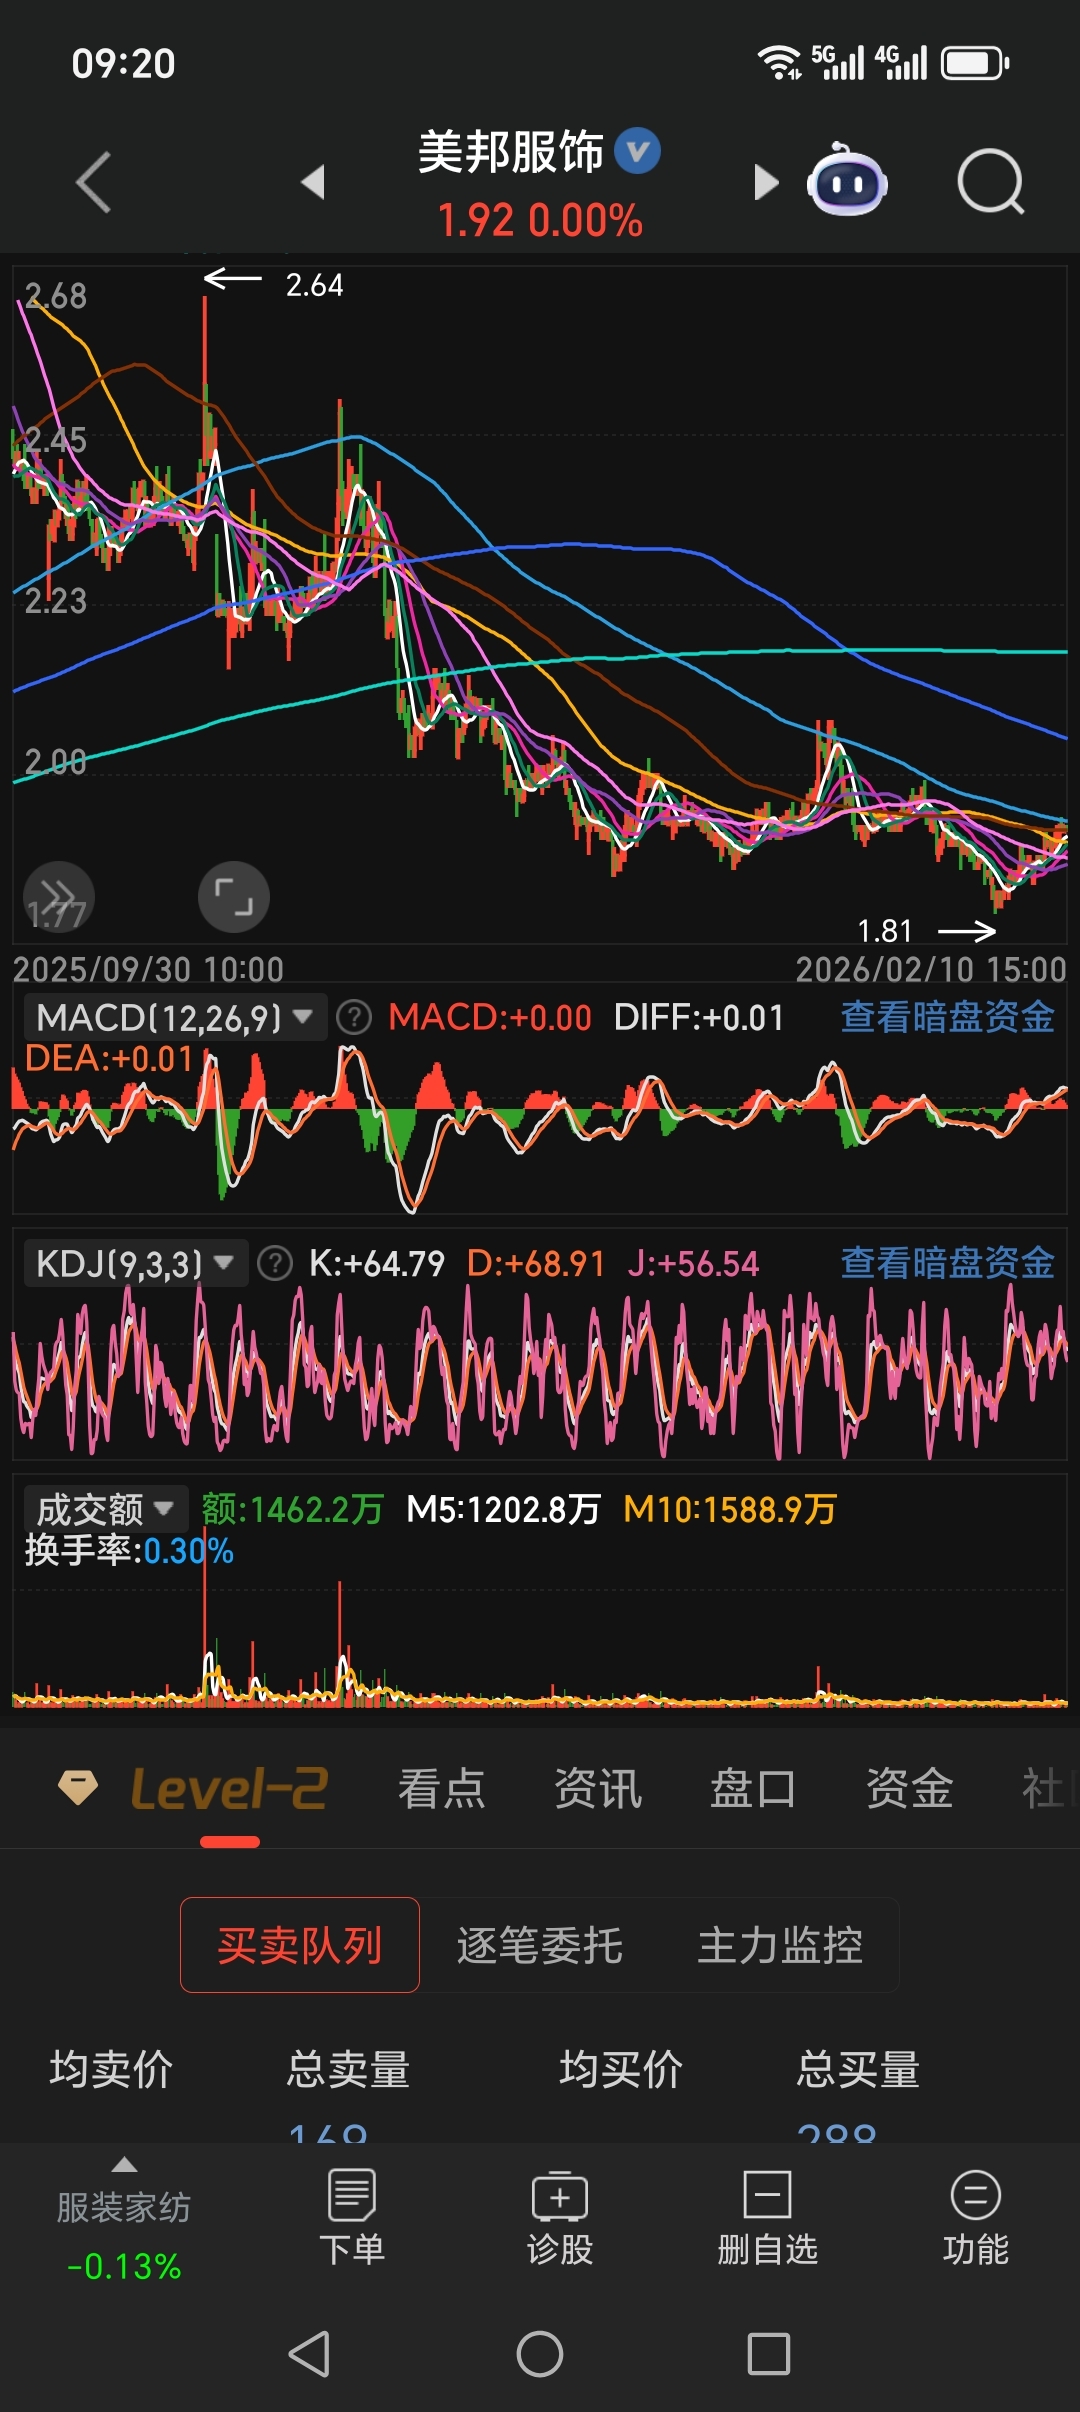This screenshot has height=2412, width=1080.
Task: Open MACD(12,26,9) indicator dropdown
Action: [175, 1018]
